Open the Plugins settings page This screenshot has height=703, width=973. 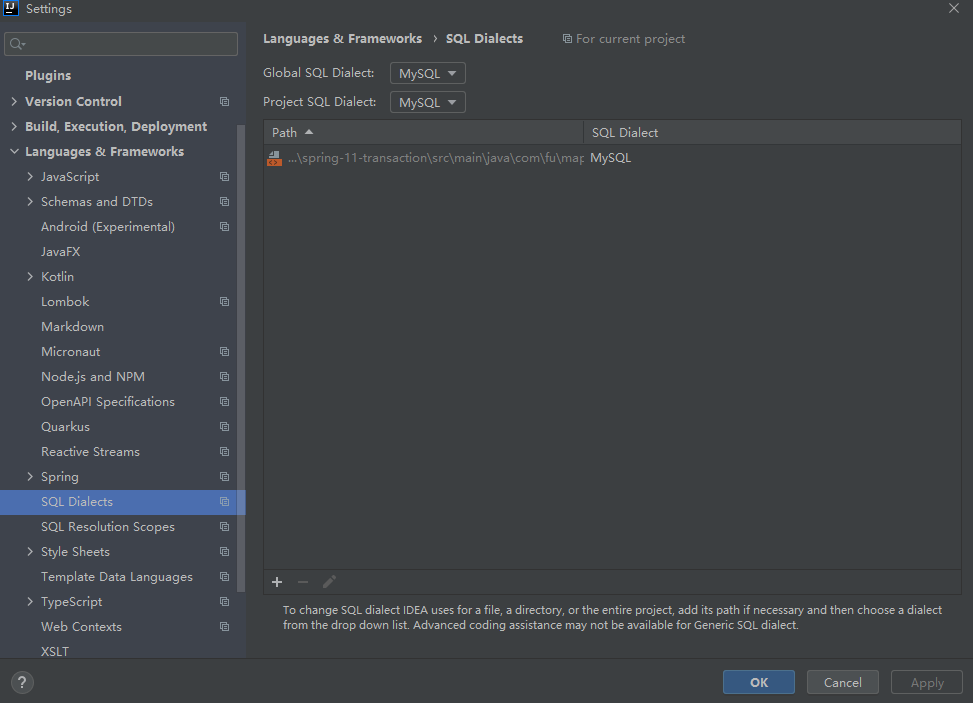point(48,76)
